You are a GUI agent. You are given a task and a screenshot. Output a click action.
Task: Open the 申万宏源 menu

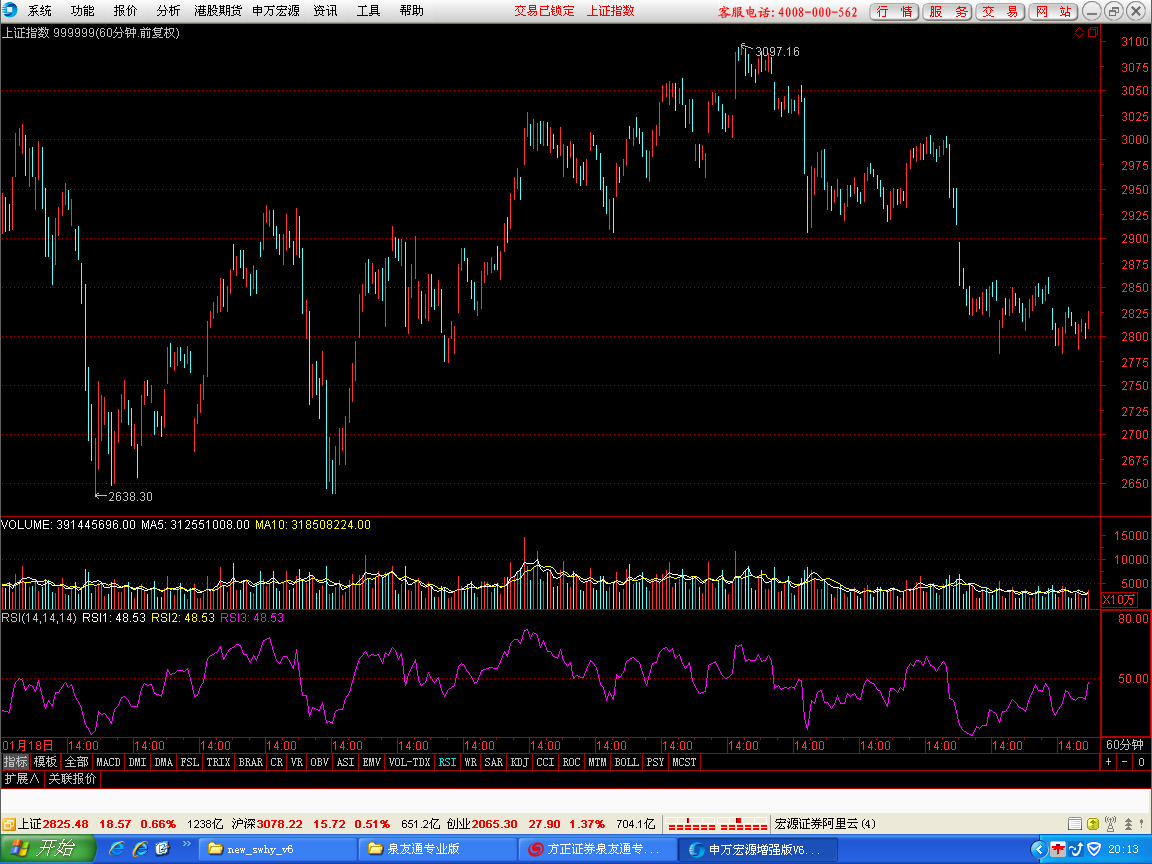276,11
